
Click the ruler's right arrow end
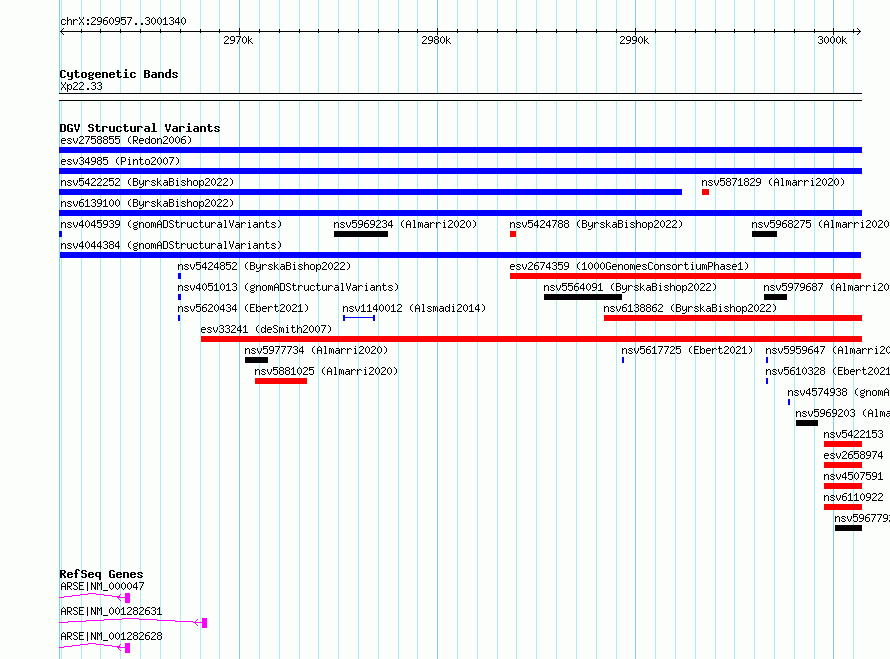click(858, 32)
